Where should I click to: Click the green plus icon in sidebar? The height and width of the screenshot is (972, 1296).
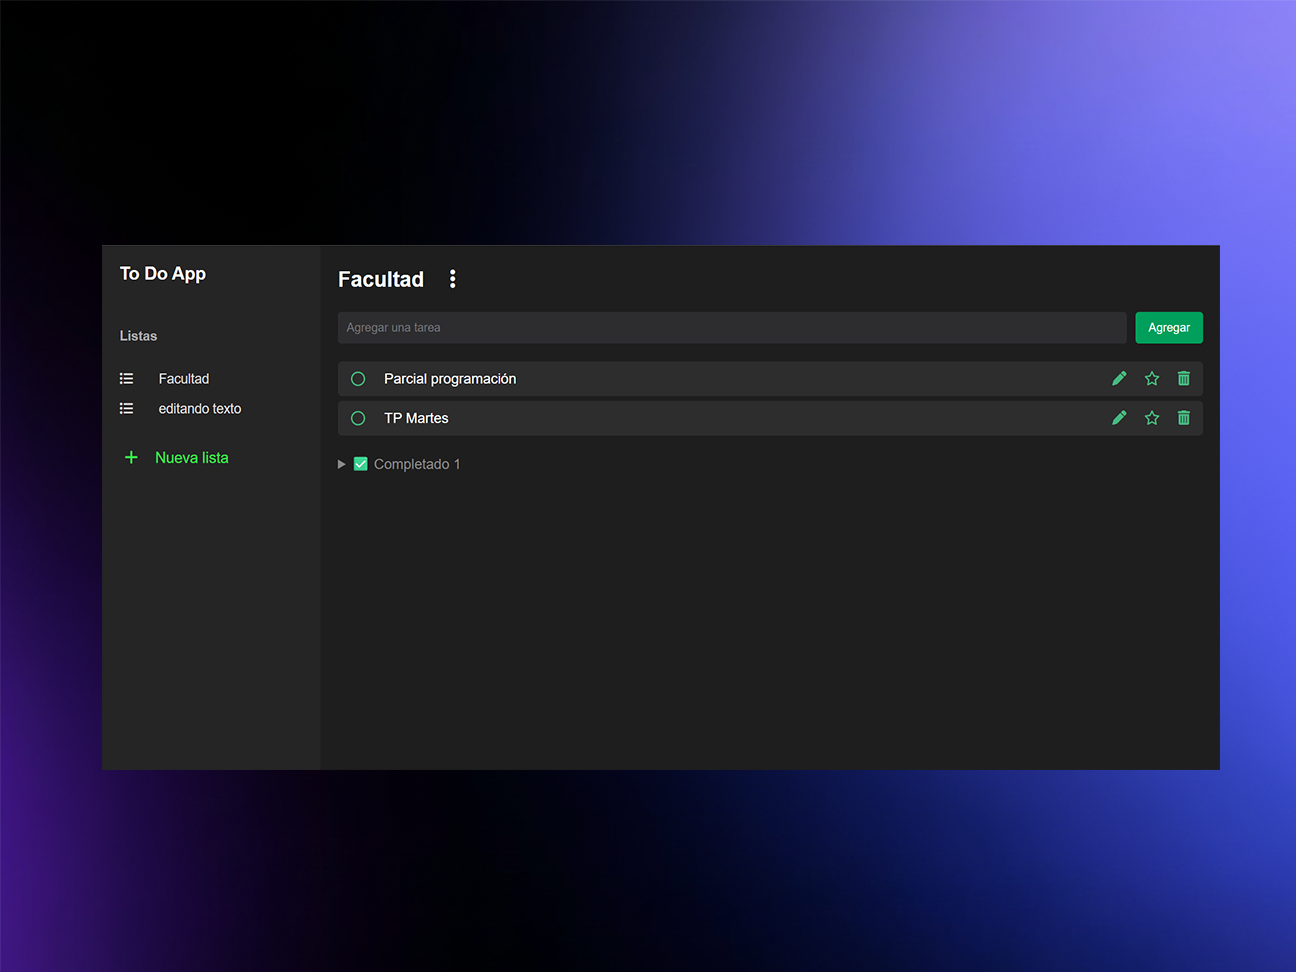tap(131, 457)
